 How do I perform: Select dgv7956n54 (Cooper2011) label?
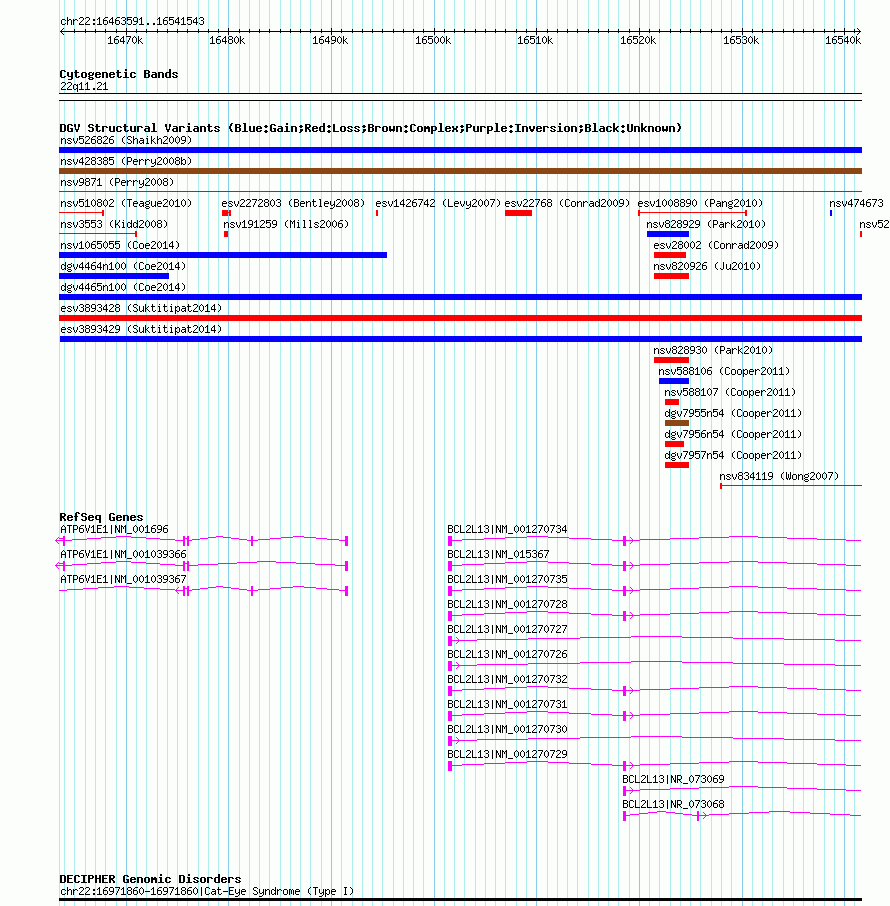(x=733, y=435)
